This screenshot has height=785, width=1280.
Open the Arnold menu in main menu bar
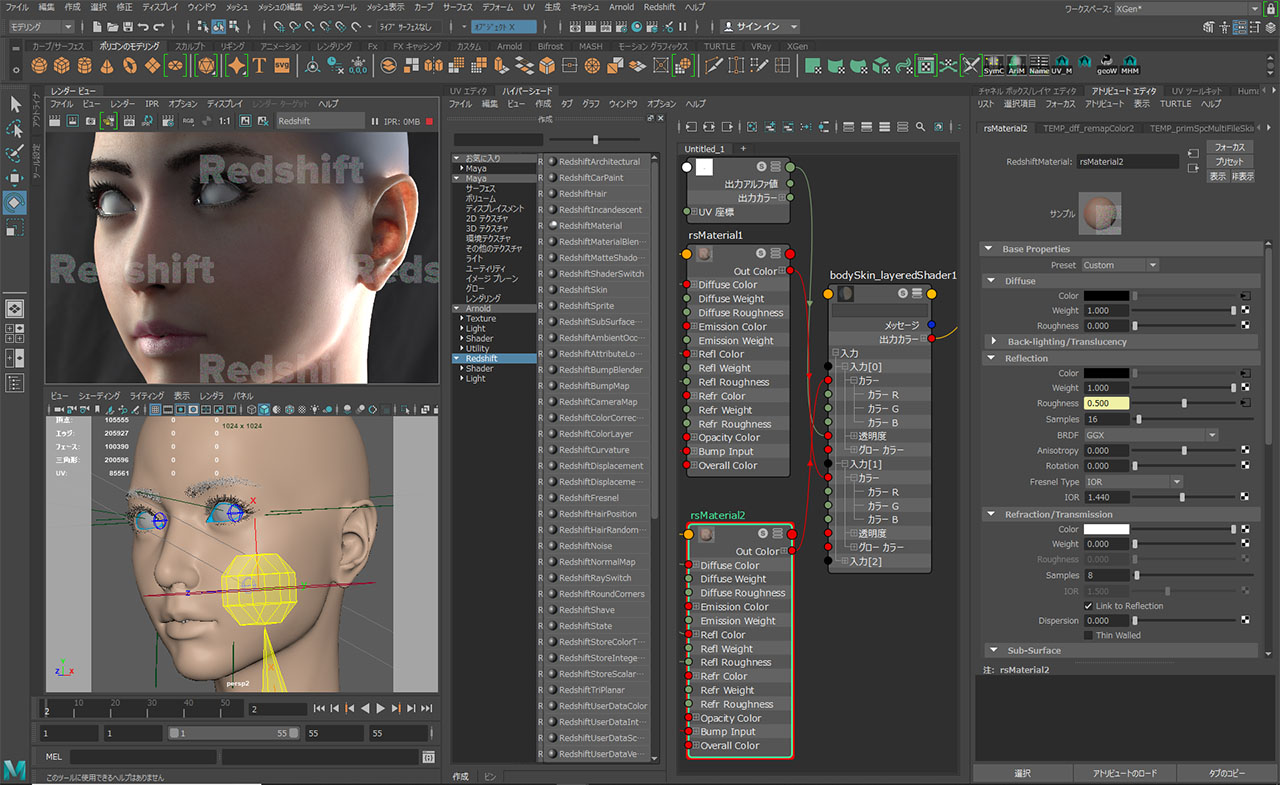pyautogui.click(x=621, y=7)
